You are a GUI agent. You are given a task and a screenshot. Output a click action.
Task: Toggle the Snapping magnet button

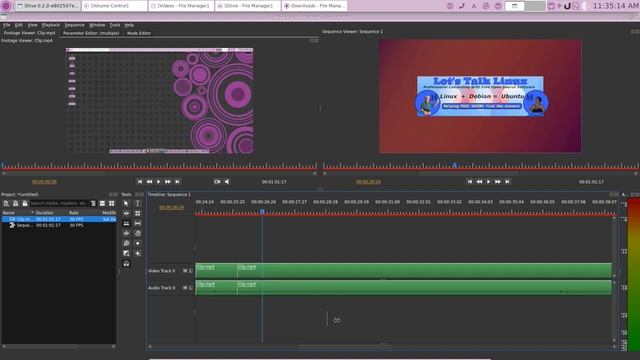coord(126,263)
